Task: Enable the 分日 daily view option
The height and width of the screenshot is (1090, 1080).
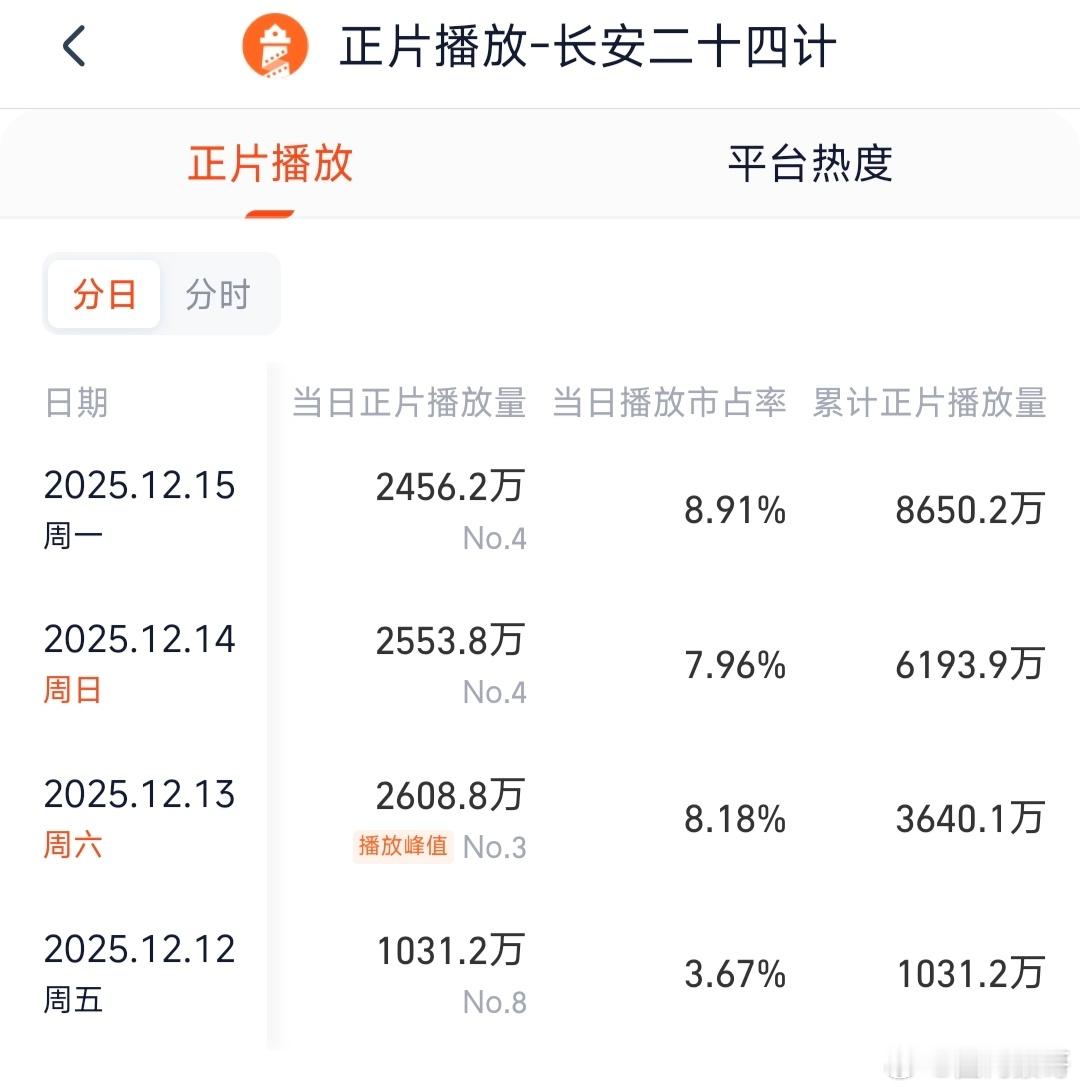Action: tap(103, 293)
